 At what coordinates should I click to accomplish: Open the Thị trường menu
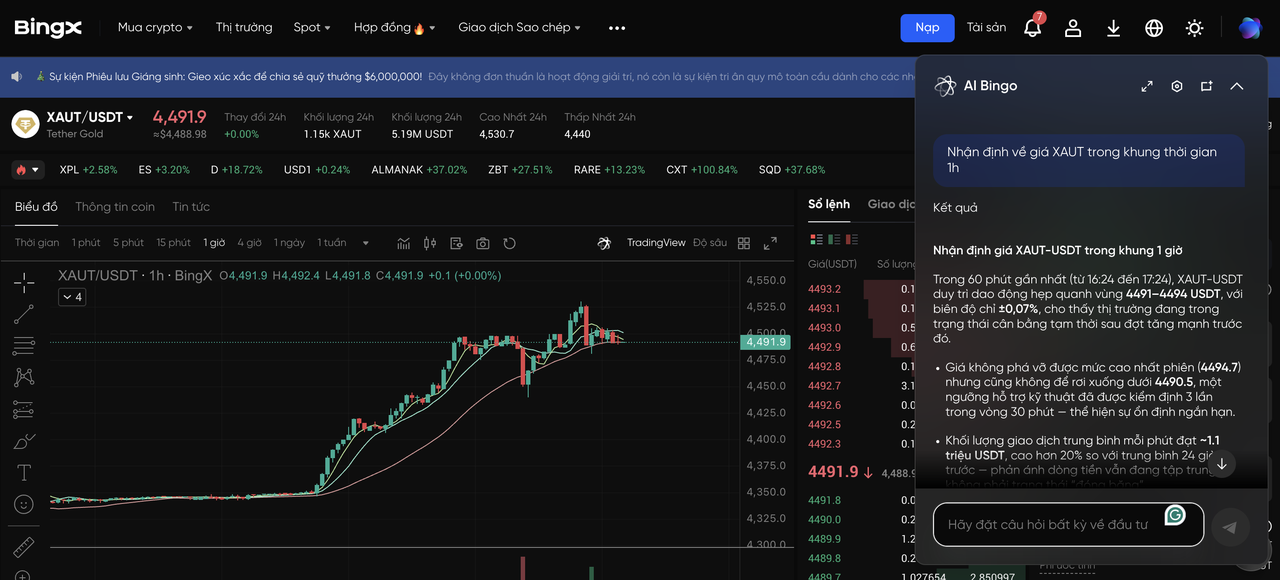[x=244, y=28]
